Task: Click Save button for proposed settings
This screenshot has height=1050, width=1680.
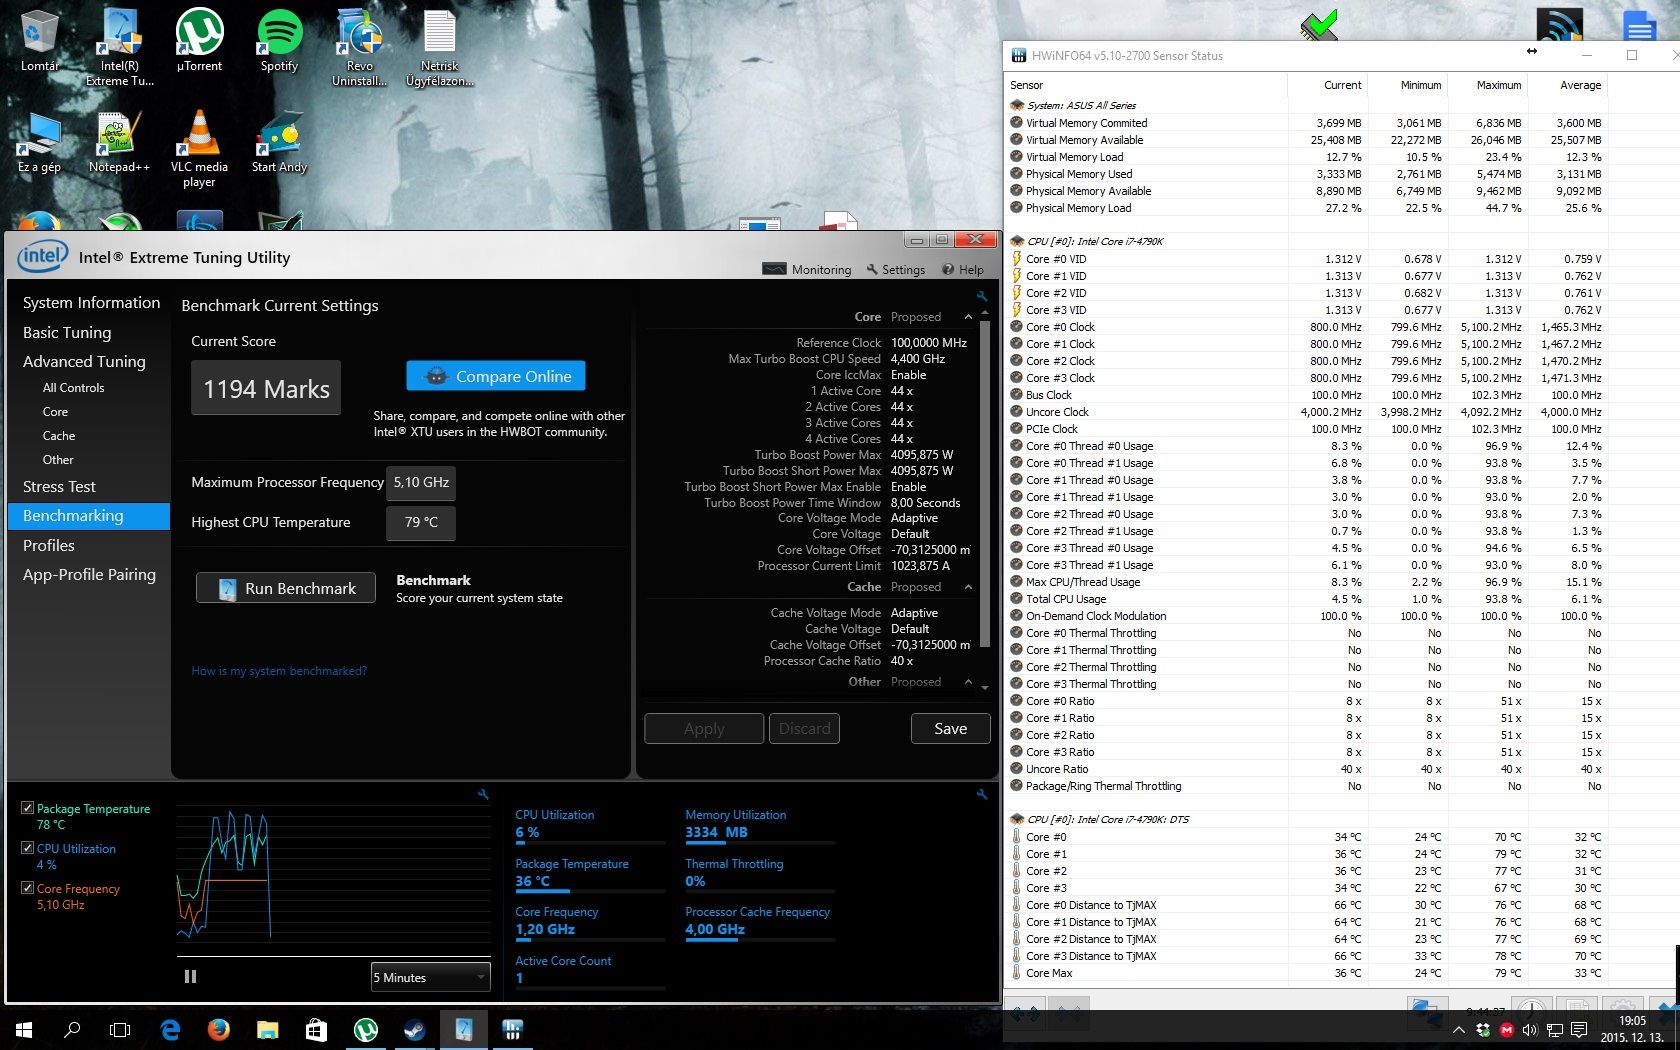Action: click(x=950, y=728)
